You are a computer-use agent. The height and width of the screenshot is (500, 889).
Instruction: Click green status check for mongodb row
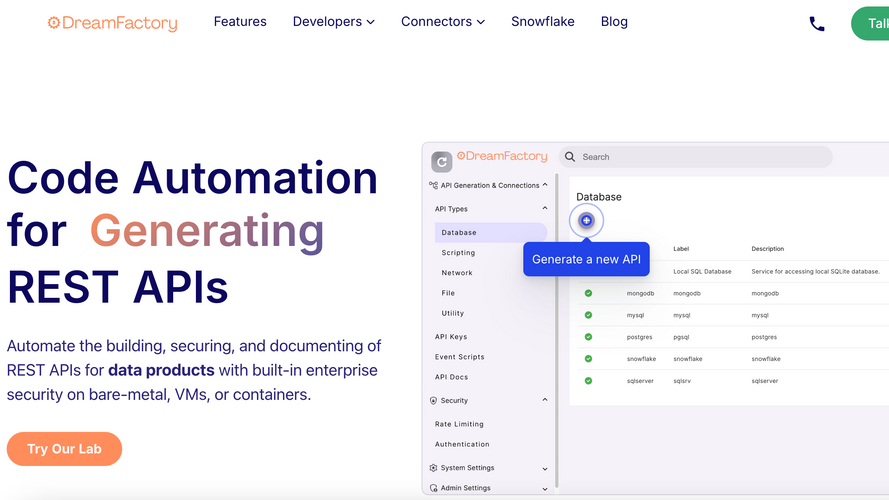[x=588, y=293]
